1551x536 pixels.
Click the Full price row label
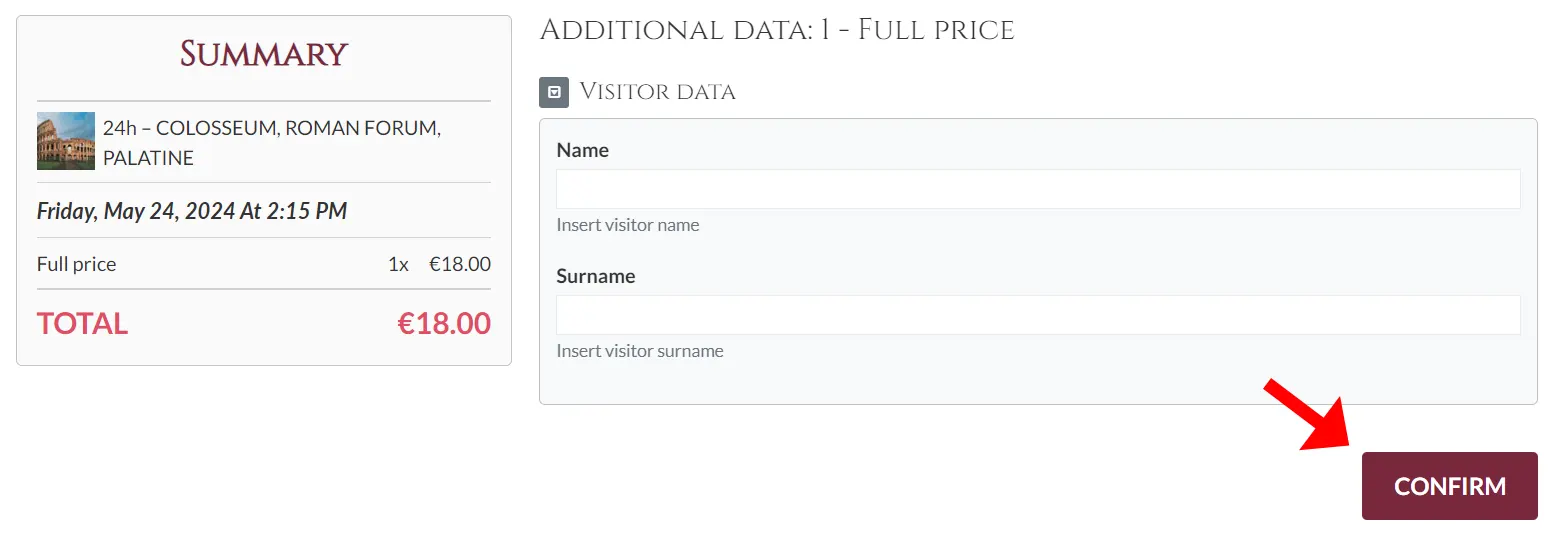[76, 264]
